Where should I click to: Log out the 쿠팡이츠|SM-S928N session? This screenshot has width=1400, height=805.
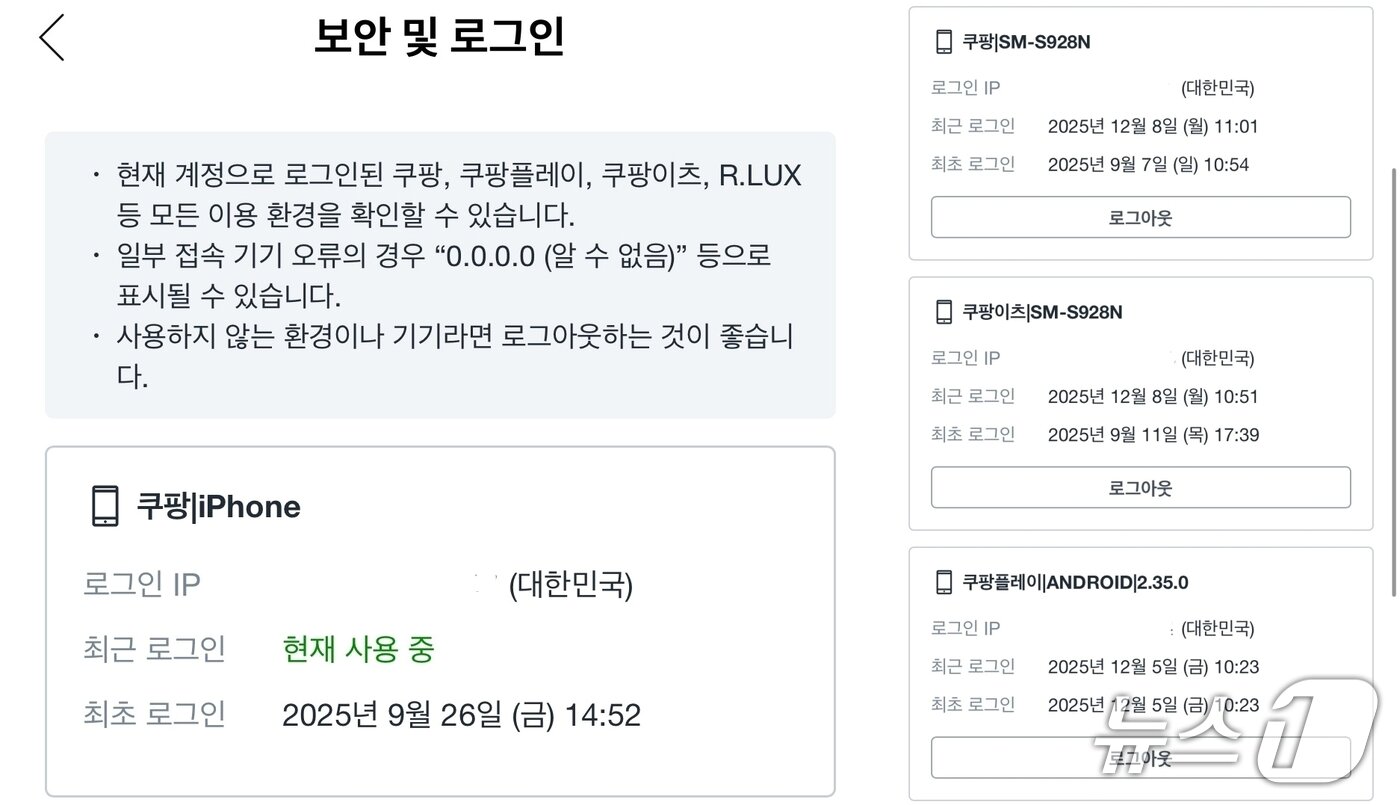coord(1141,488)
